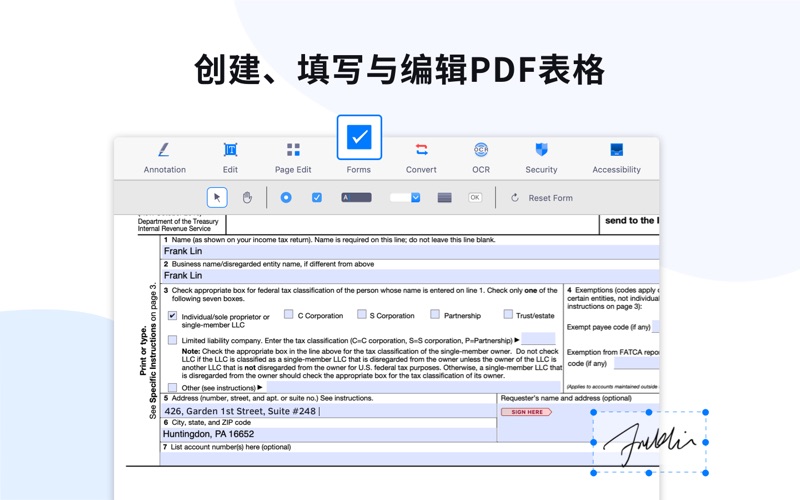Click the Convert tab label
The height and width of the screenshot is (500, 800).
[421, 170]
